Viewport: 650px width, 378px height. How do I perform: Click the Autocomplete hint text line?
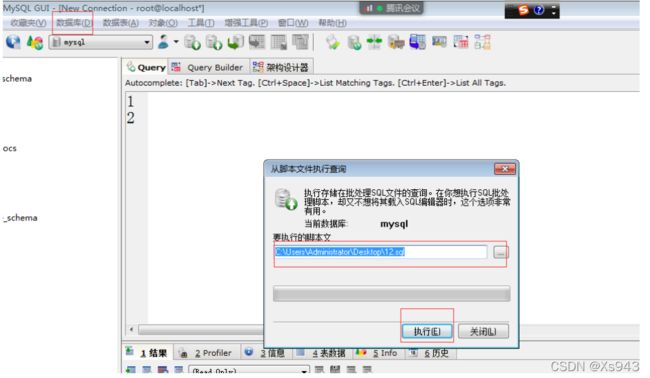pos(315,83)
